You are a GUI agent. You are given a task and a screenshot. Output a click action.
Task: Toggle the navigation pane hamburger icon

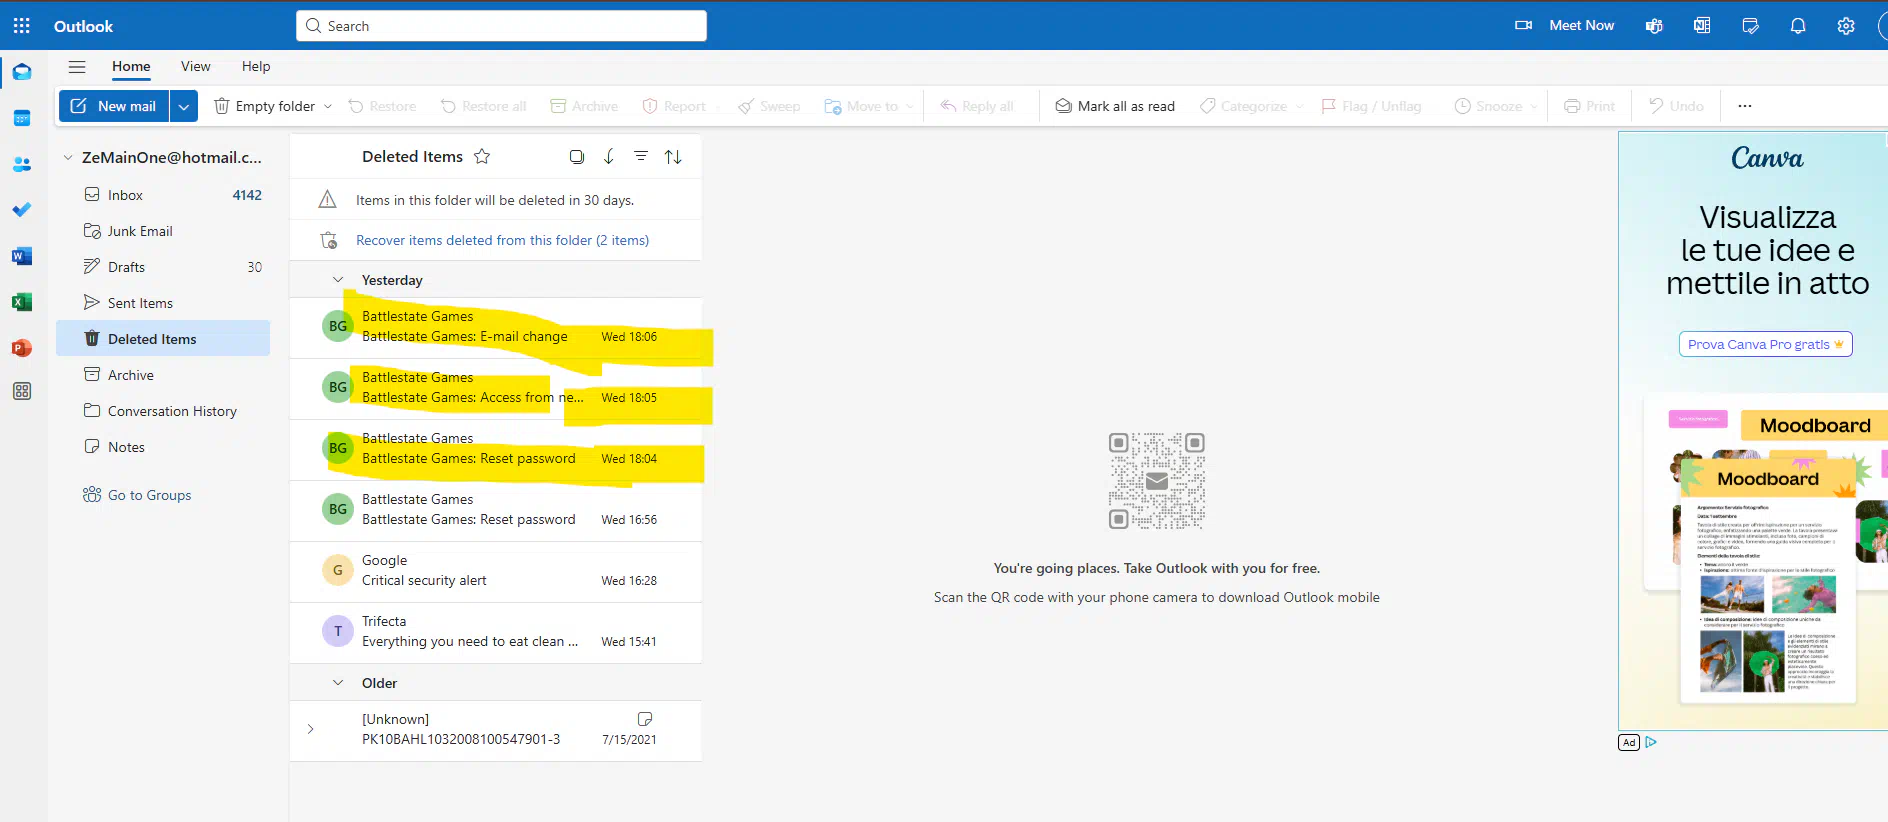tap(77, 67)
